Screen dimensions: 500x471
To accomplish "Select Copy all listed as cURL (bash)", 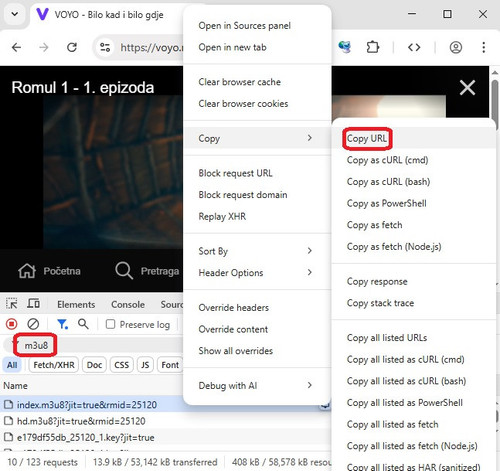I will [414, 381].
